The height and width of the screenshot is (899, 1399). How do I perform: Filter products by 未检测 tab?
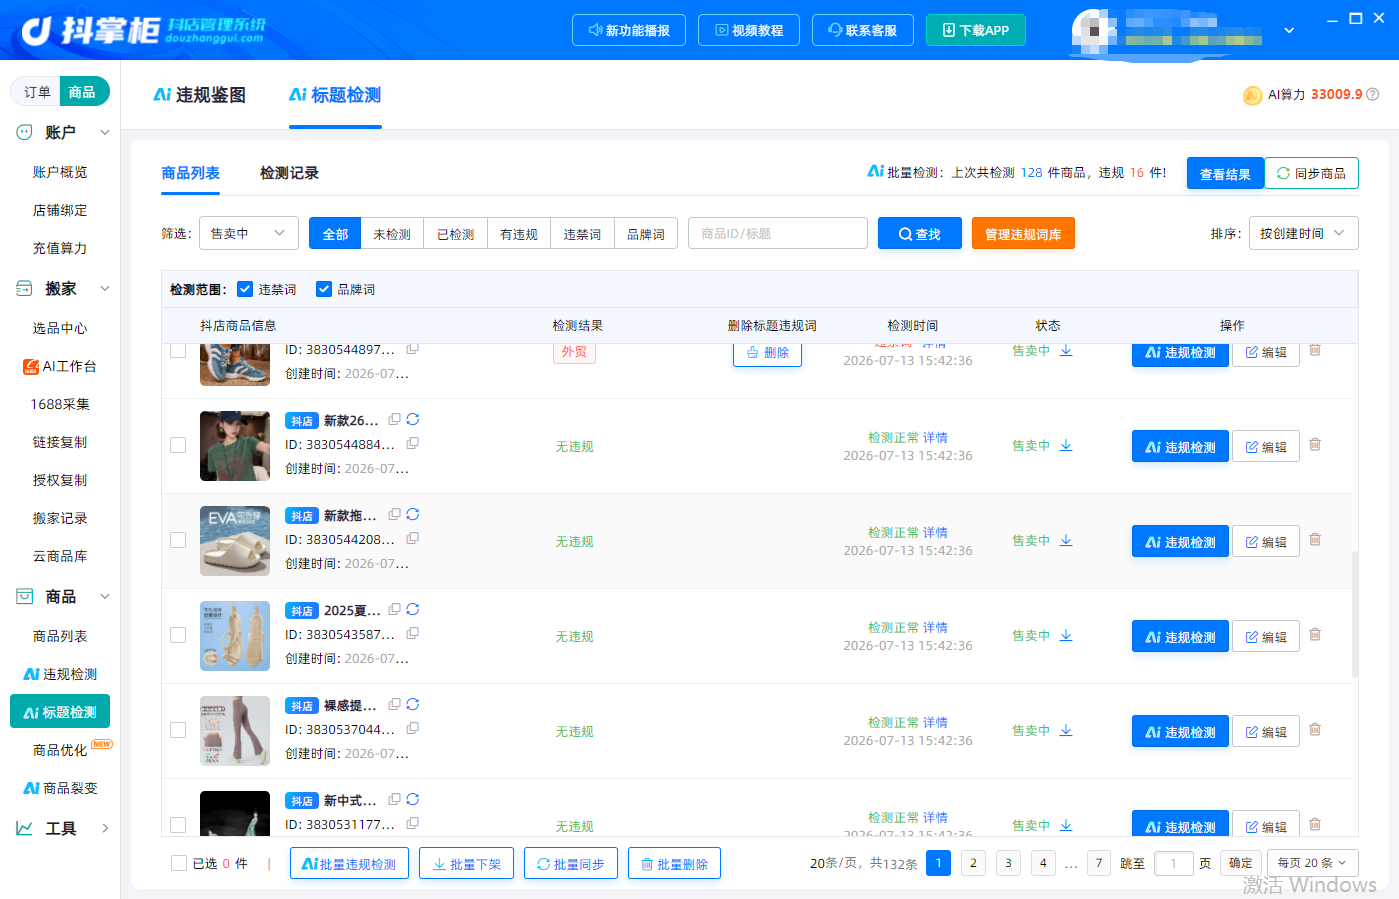[392, 234]
